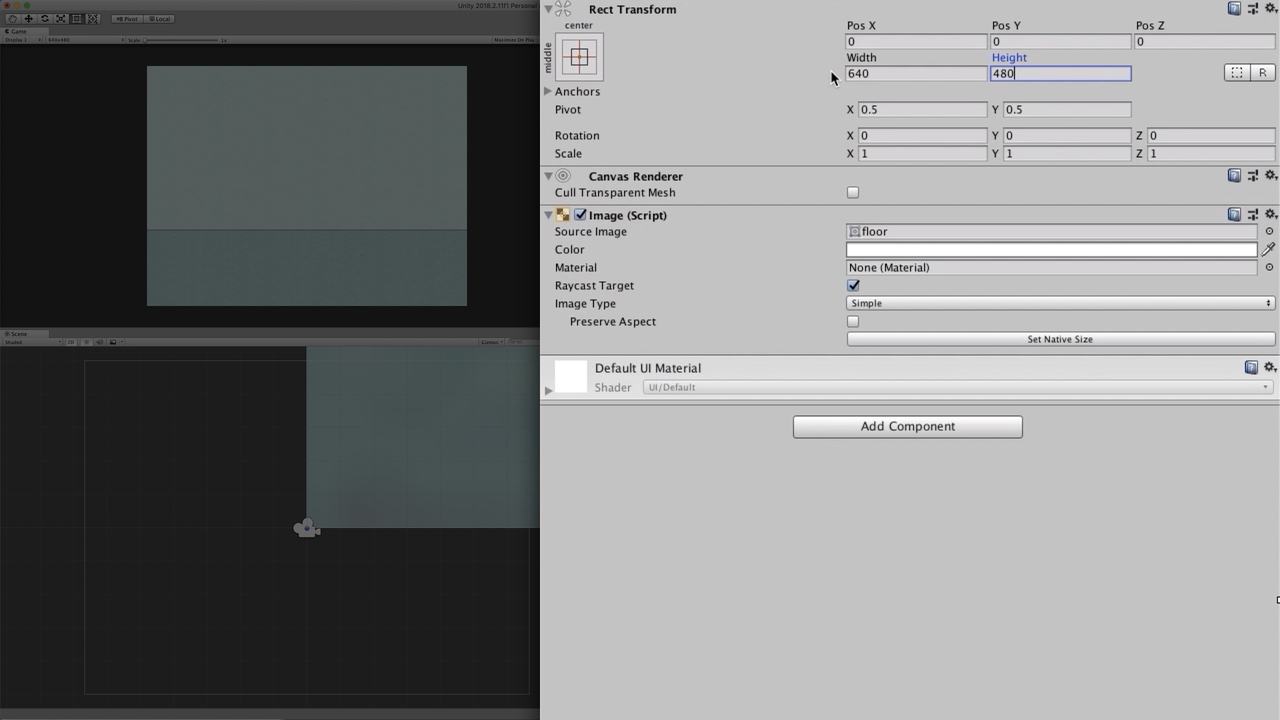Switch to the Game tab
The width and height of the screenshot is (1280, 720).
coord(18,32)
